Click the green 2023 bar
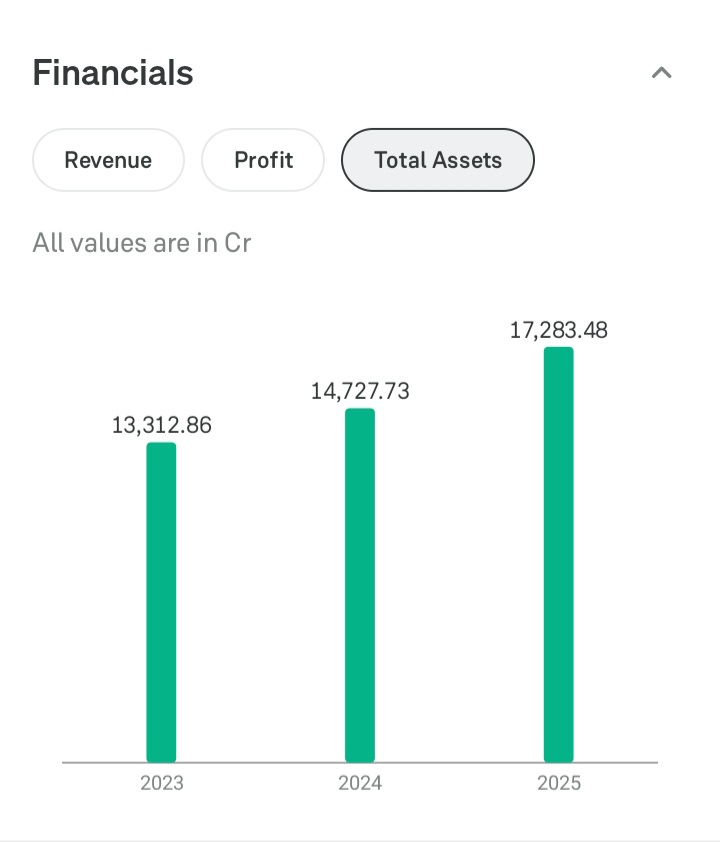The height and width of the screenshot is (842, 720). click(161, 602)
